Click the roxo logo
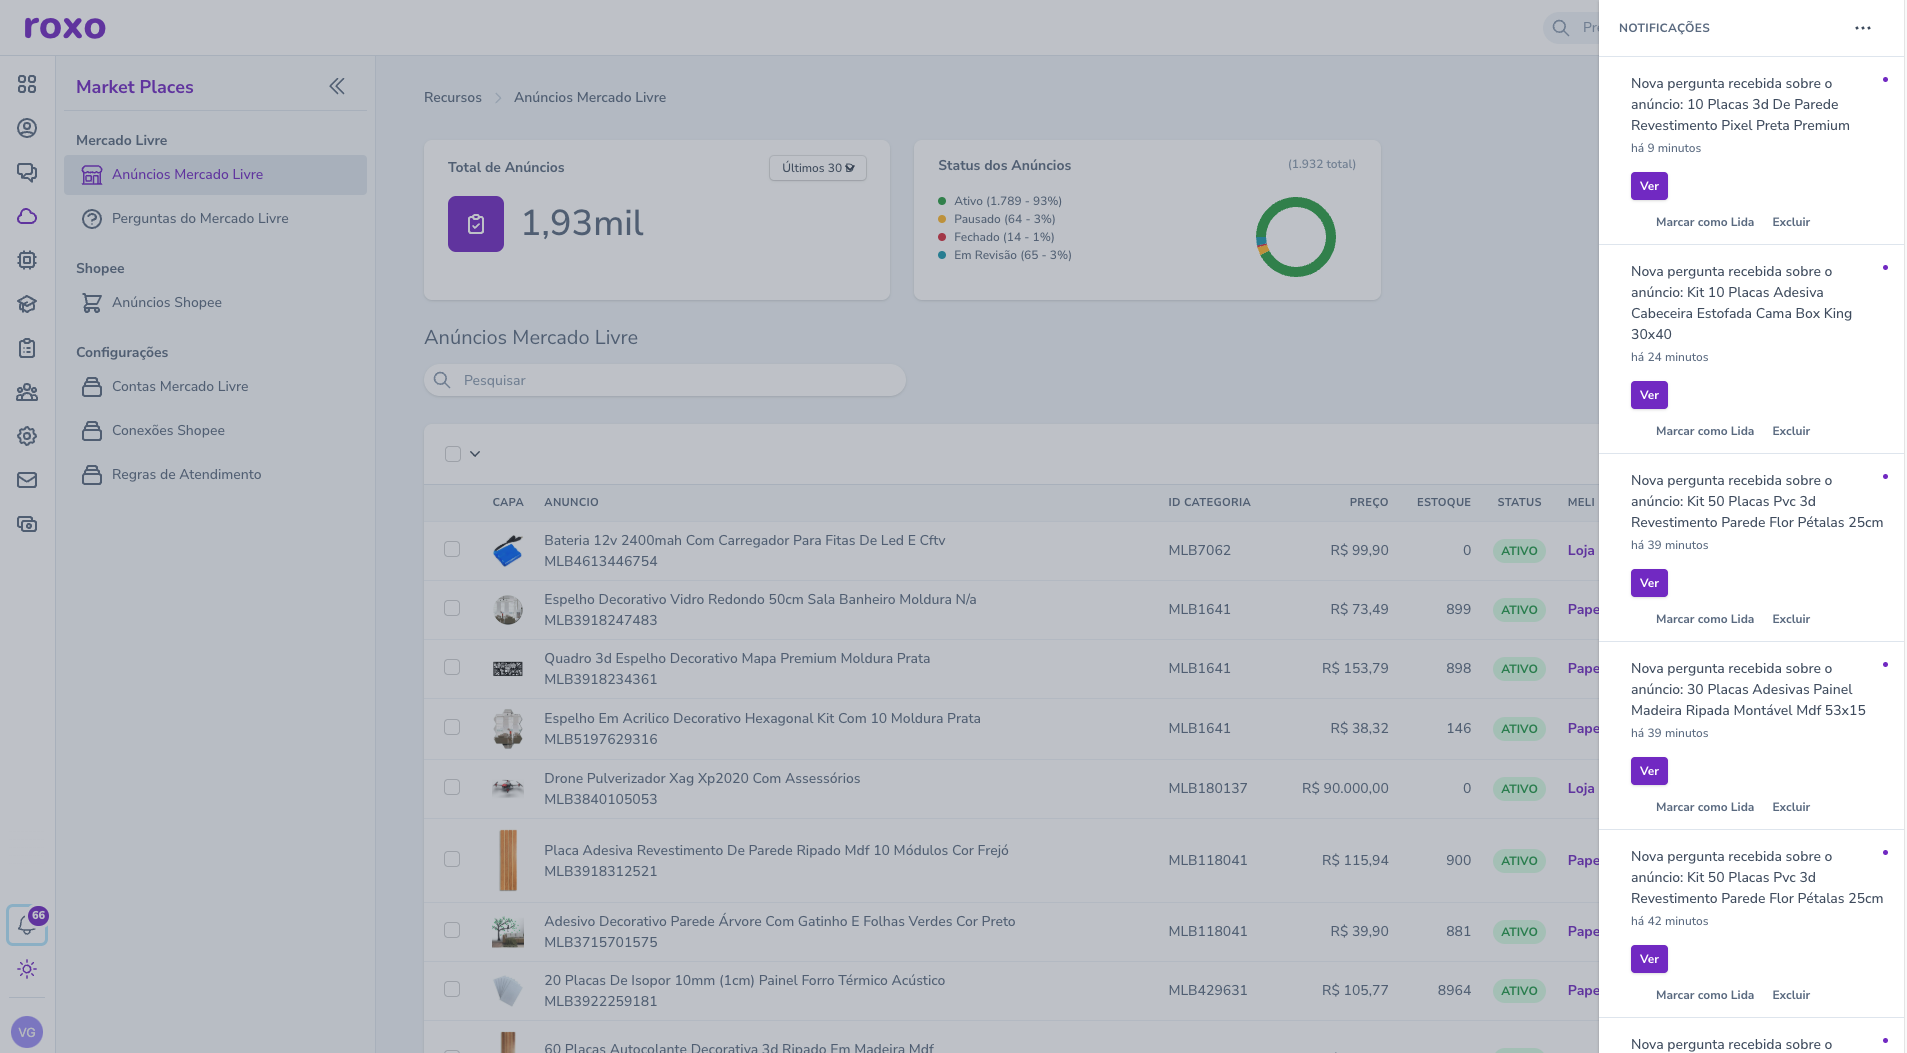 pyautogui.click(x=65, y=27)
